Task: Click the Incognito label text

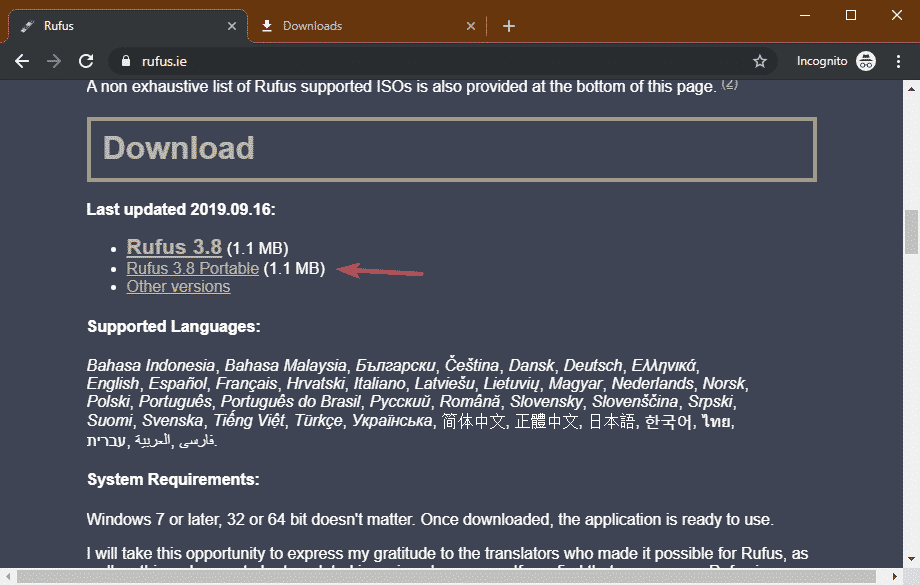Action: (x=822, y=61)
